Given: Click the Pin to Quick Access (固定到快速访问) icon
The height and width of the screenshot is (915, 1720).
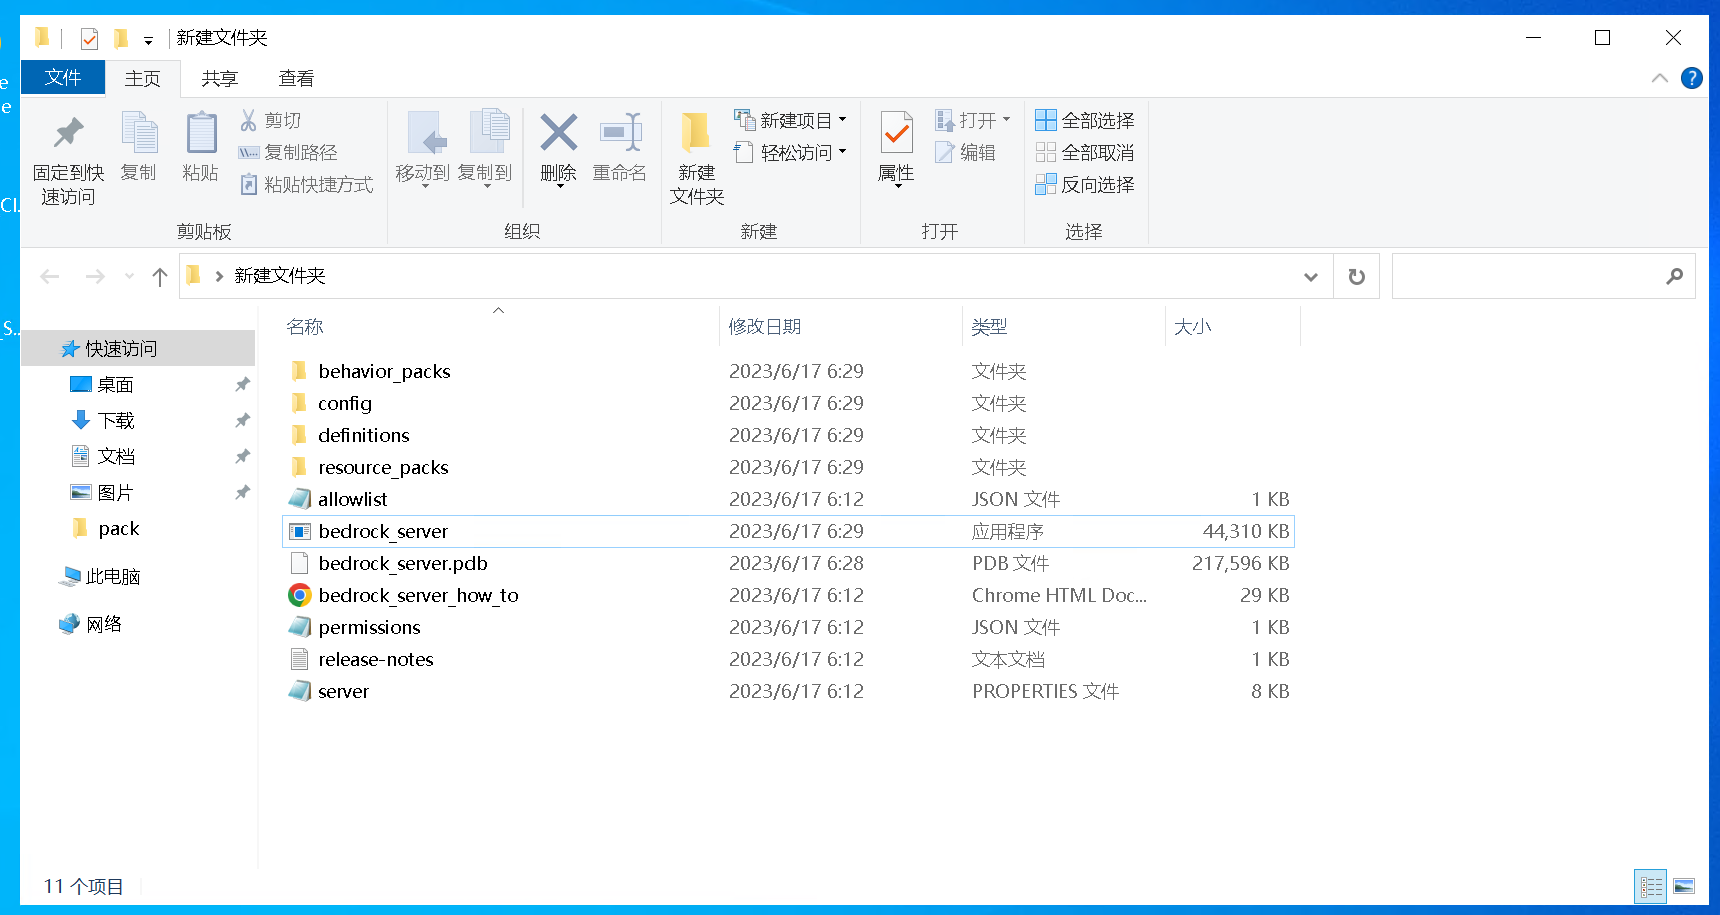Looking at the screenshot, I should coord(68,133).
